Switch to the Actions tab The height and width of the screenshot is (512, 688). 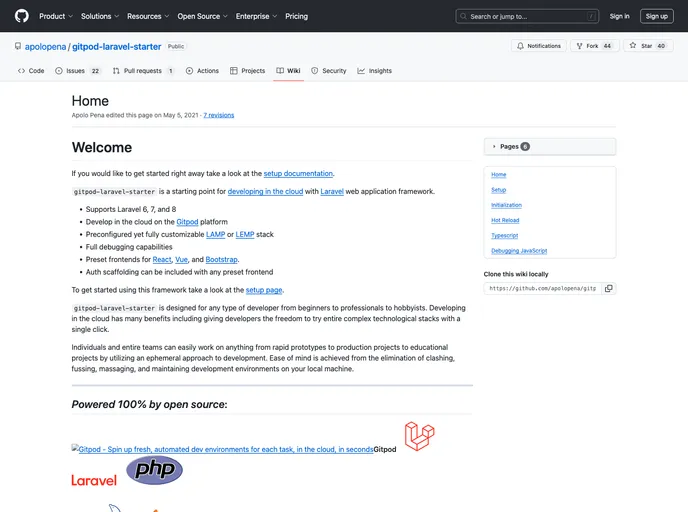(202, 71)
